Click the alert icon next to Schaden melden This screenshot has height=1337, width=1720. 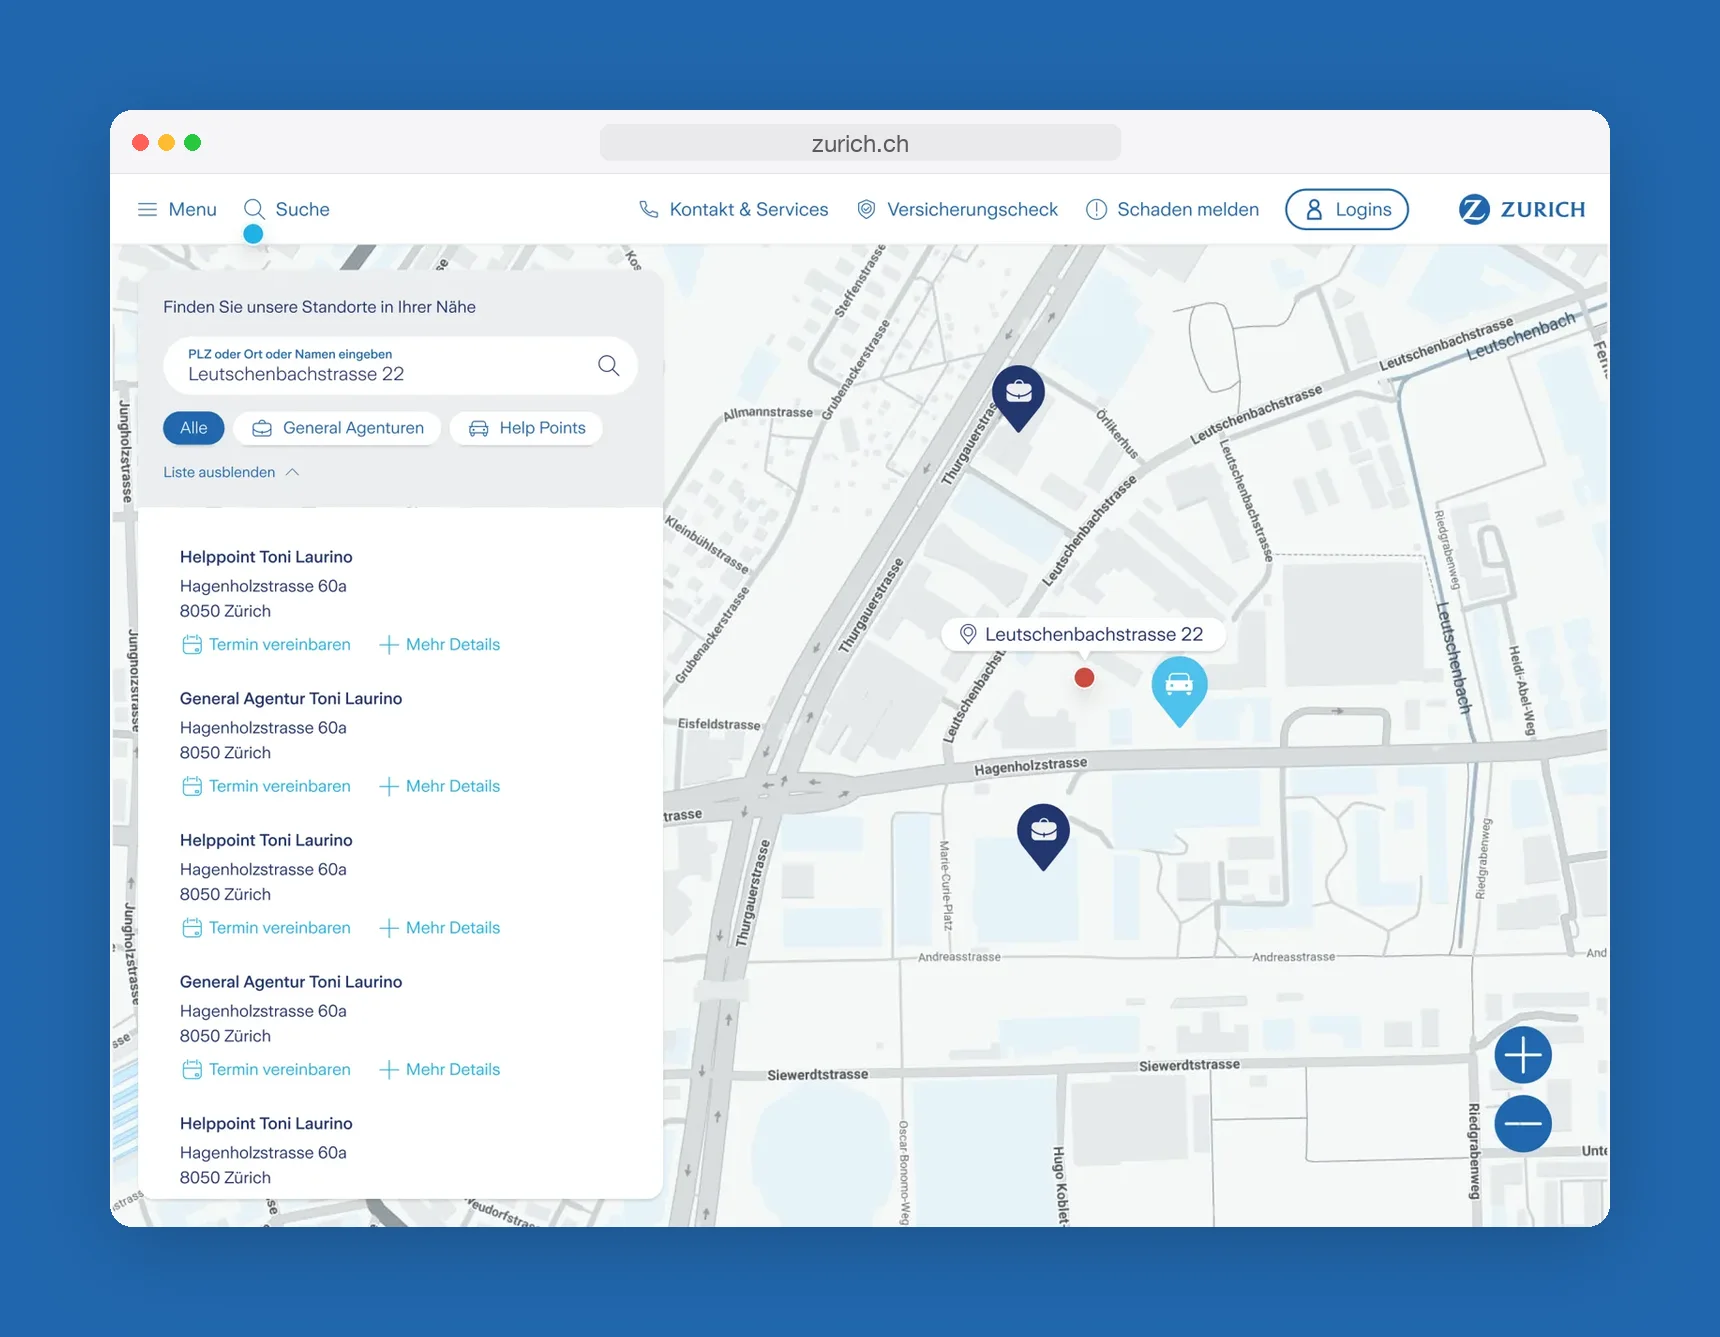[x=1097, y=209]
